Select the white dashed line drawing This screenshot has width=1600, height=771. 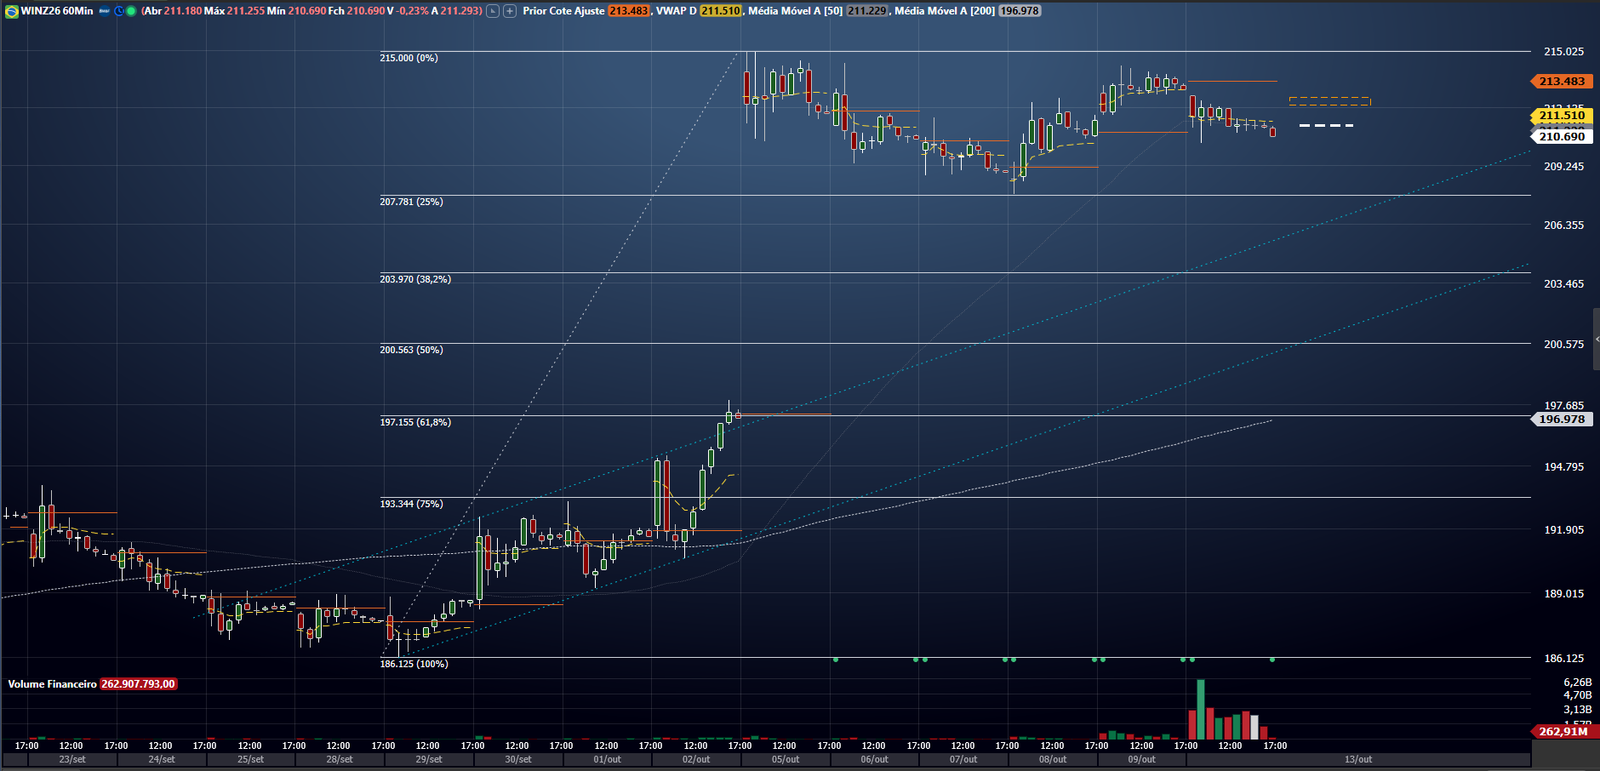[x=1326, y=126]
